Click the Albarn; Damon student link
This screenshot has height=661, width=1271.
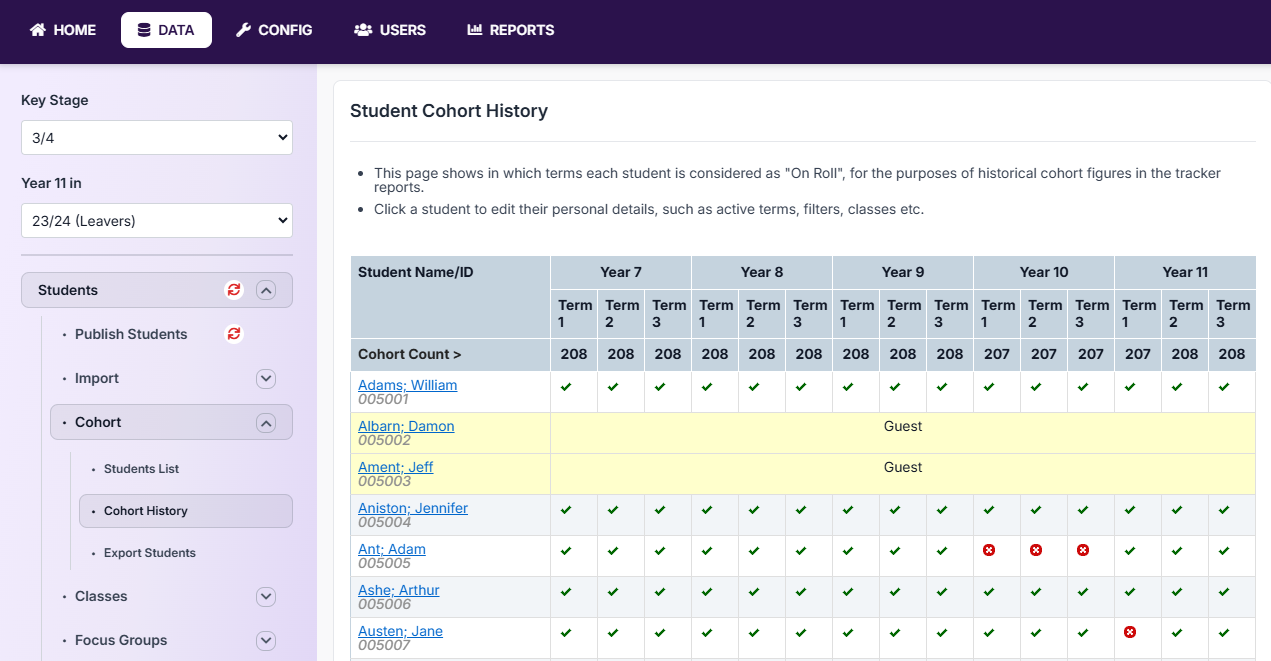coord(406,426)
